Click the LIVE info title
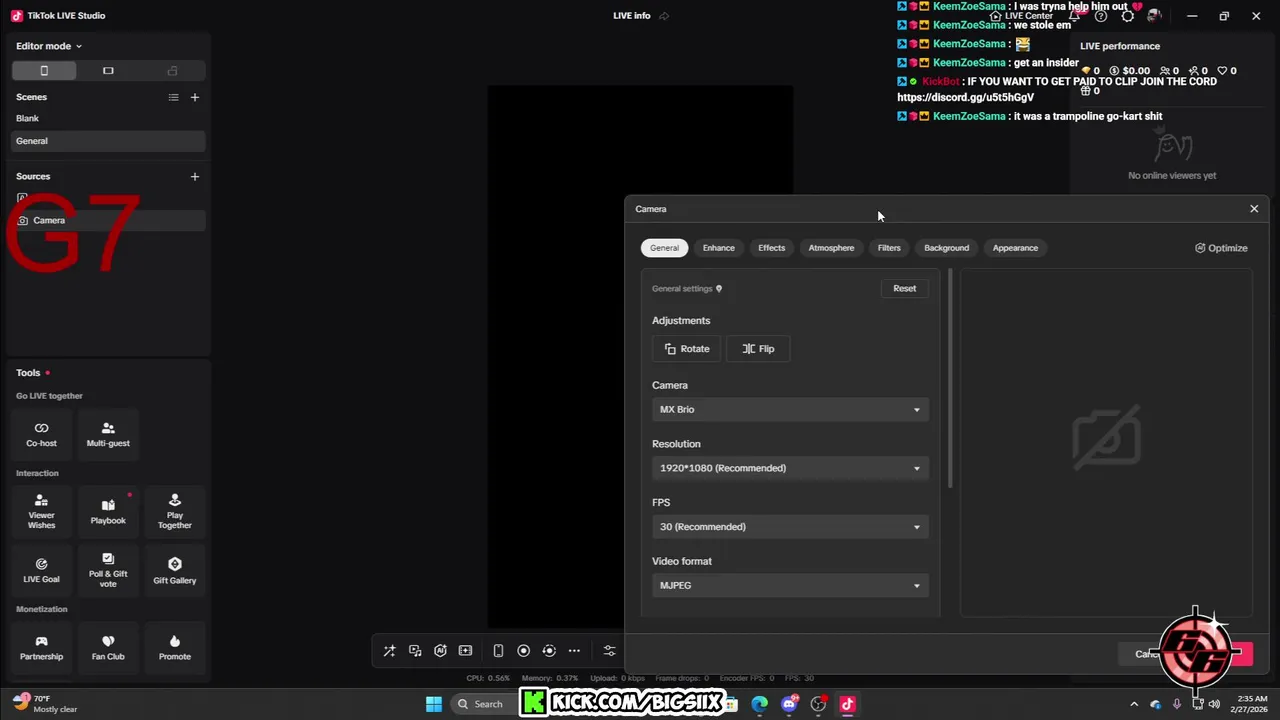This screenshot has height=720, width=1280. tap(632, 16)
